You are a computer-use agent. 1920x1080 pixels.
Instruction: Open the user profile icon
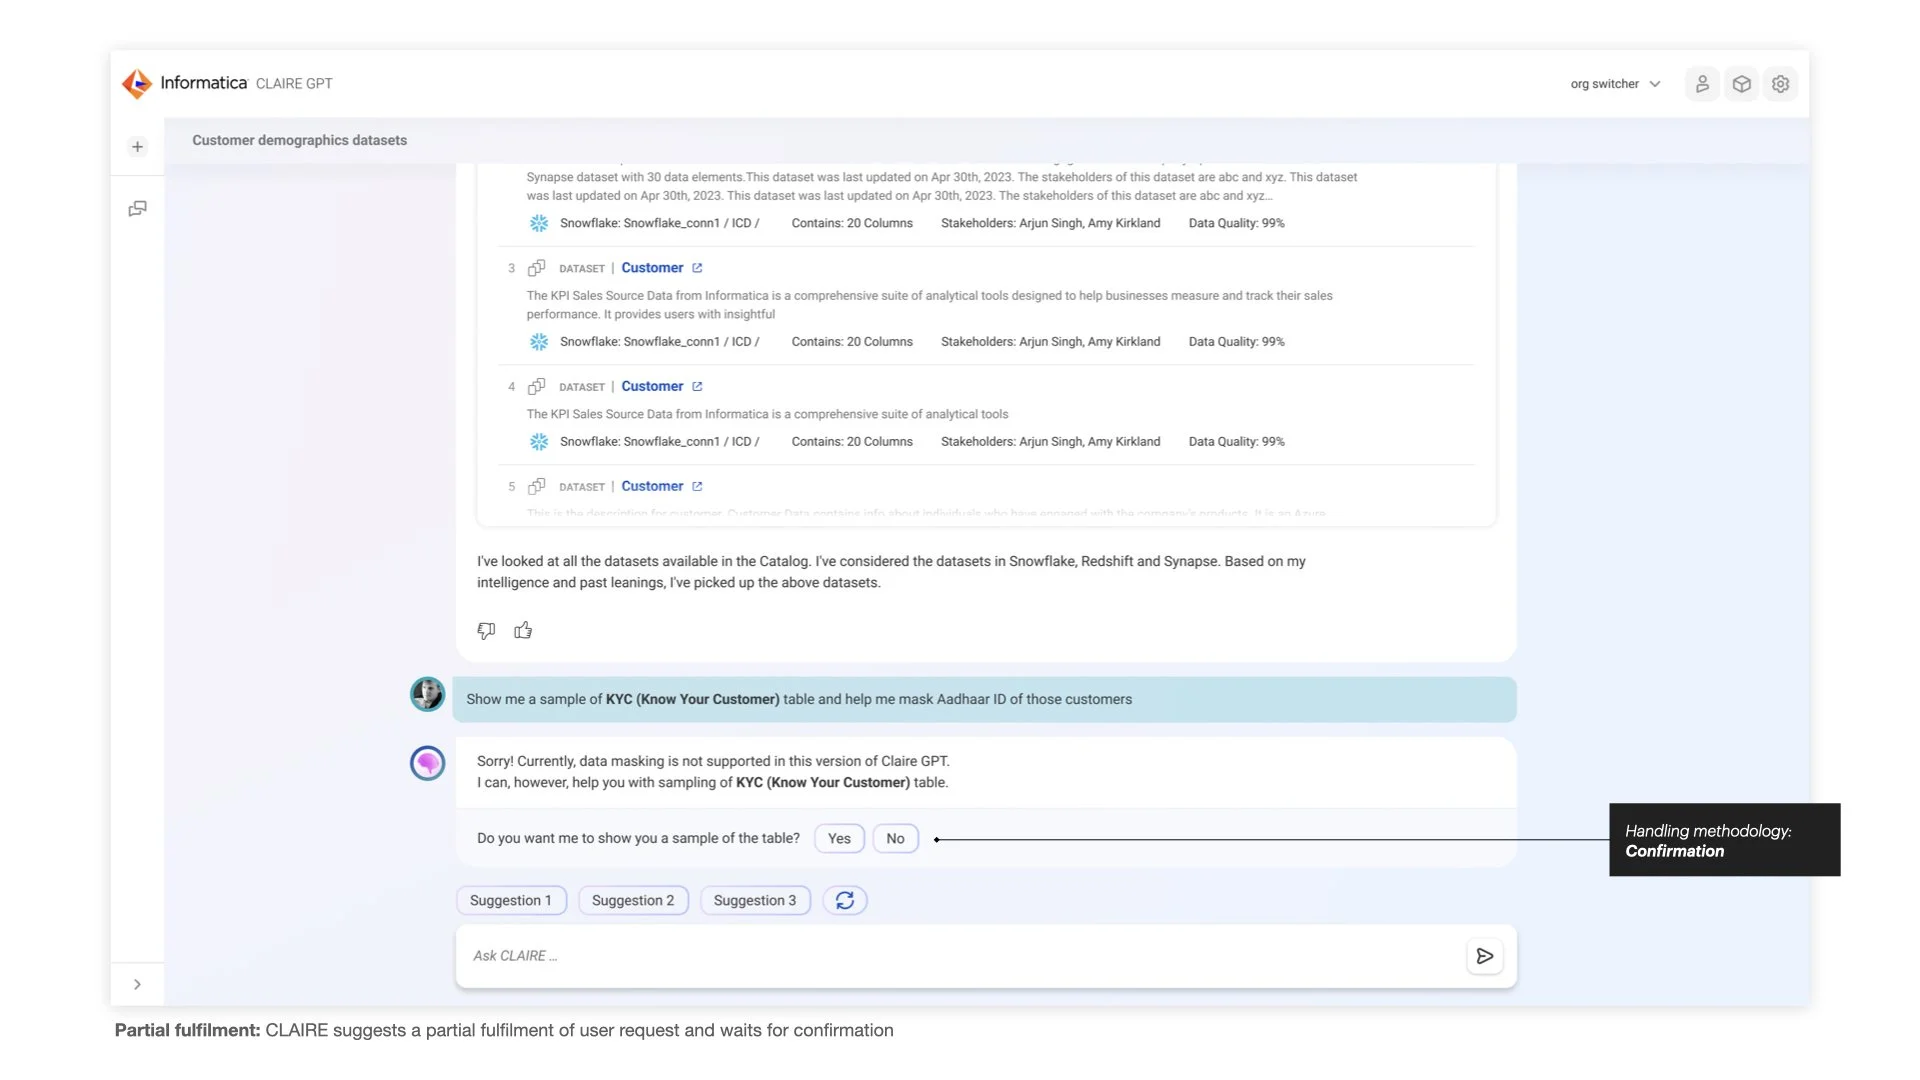(x=1702, y=84)
